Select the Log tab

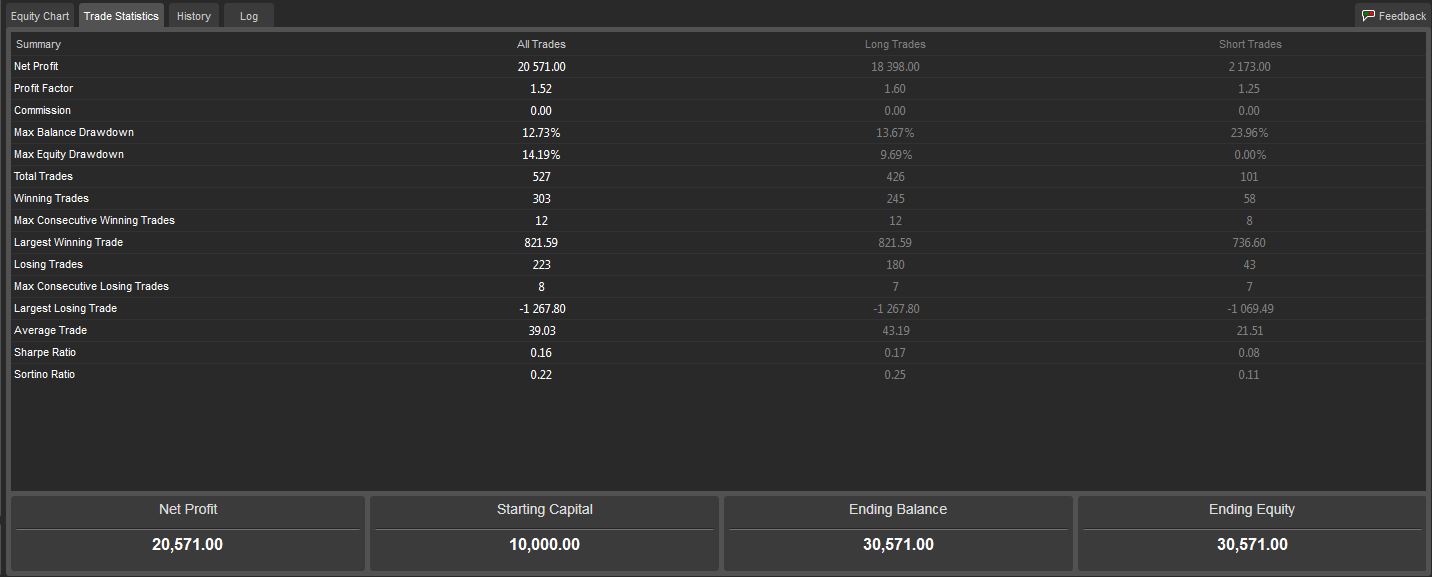249,16
